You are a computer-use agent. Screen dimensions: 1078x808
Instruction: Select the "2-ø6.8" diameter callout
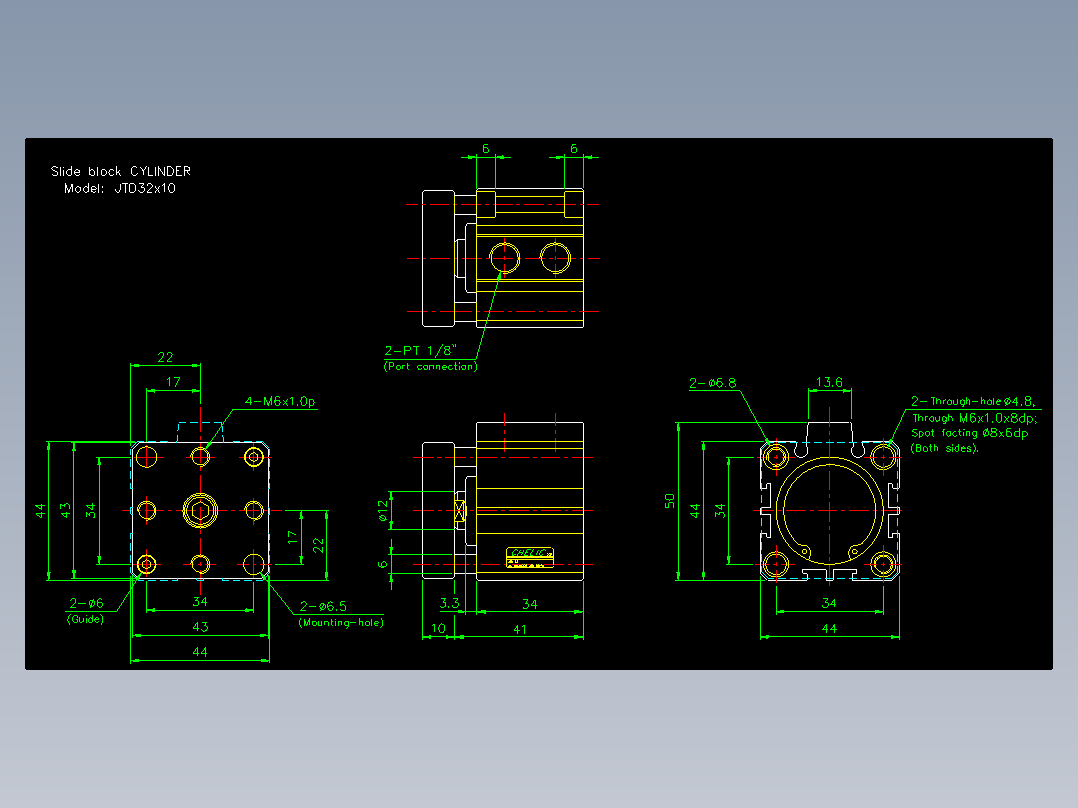(x=712, y=383)
